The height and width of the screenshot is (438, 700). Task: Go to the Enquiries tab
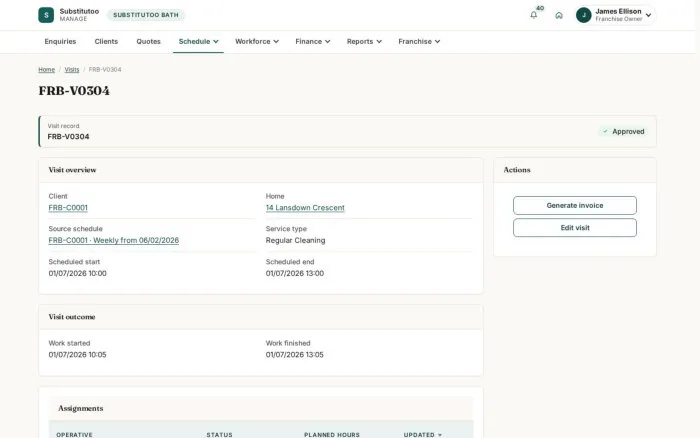pyautogui.click(x=60, y=42)
